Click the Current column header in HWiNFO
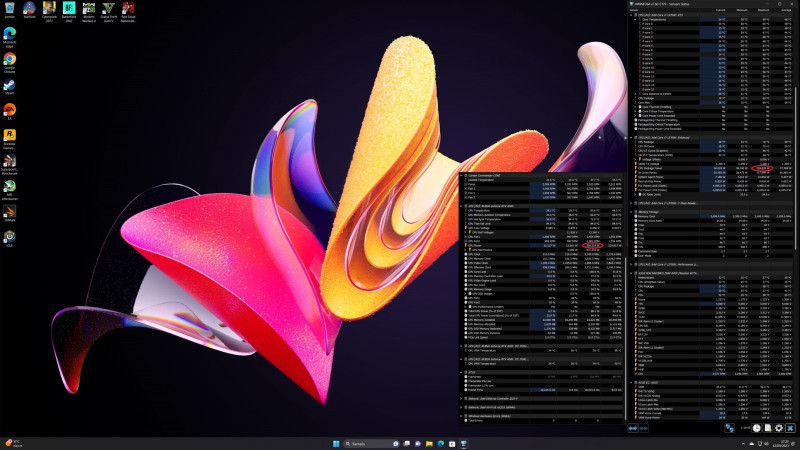Screen dimensions: 800x450 click(x=720, y=10)
